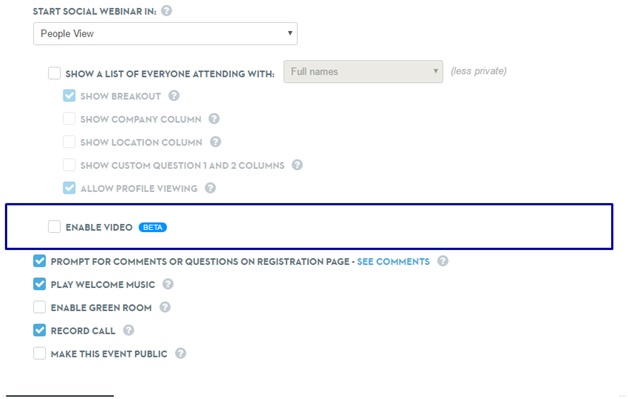
Task: Open help icon next to Record Call
Action: (x=129, y=330)
